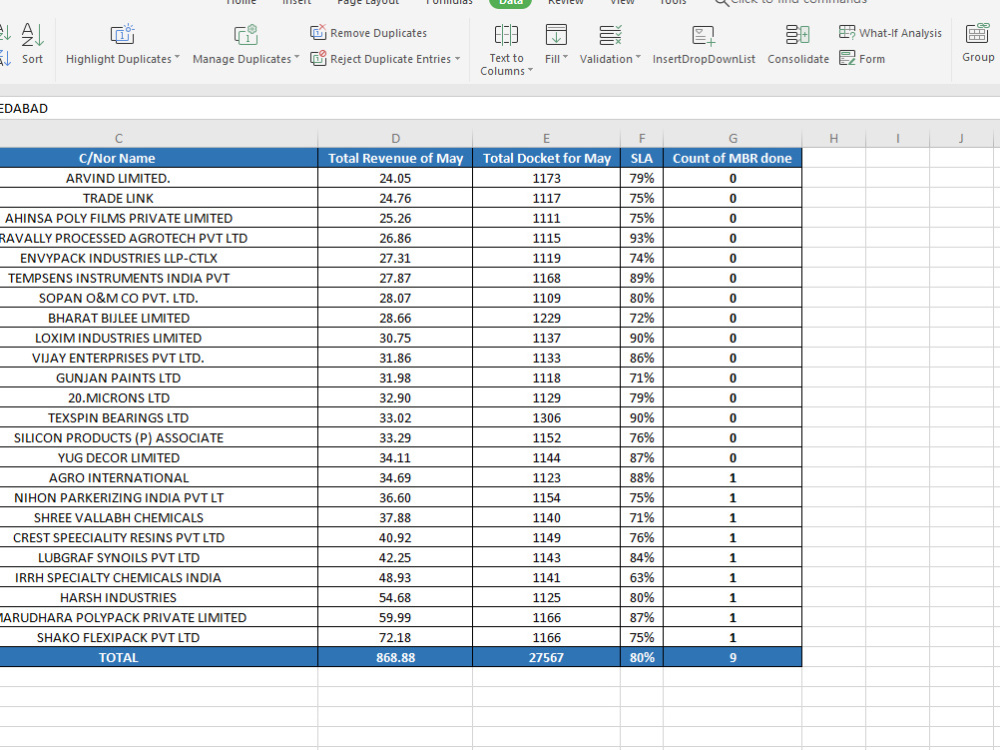Click the Consolidate icon
Image resolution: width=1000 pixels, height=750 pixels.
798,34
